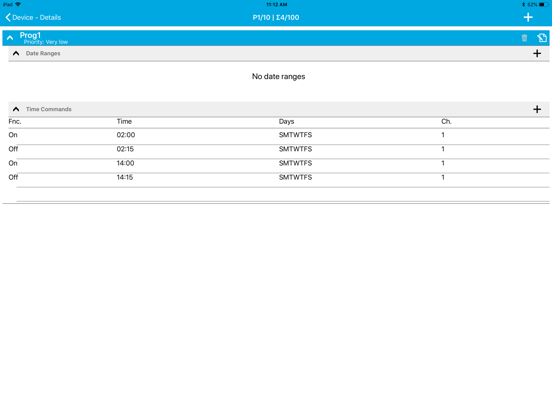Click the Date Ranges label
This screenshot has height=414, width=552.
pyautogui.click(x=43, y=54)
